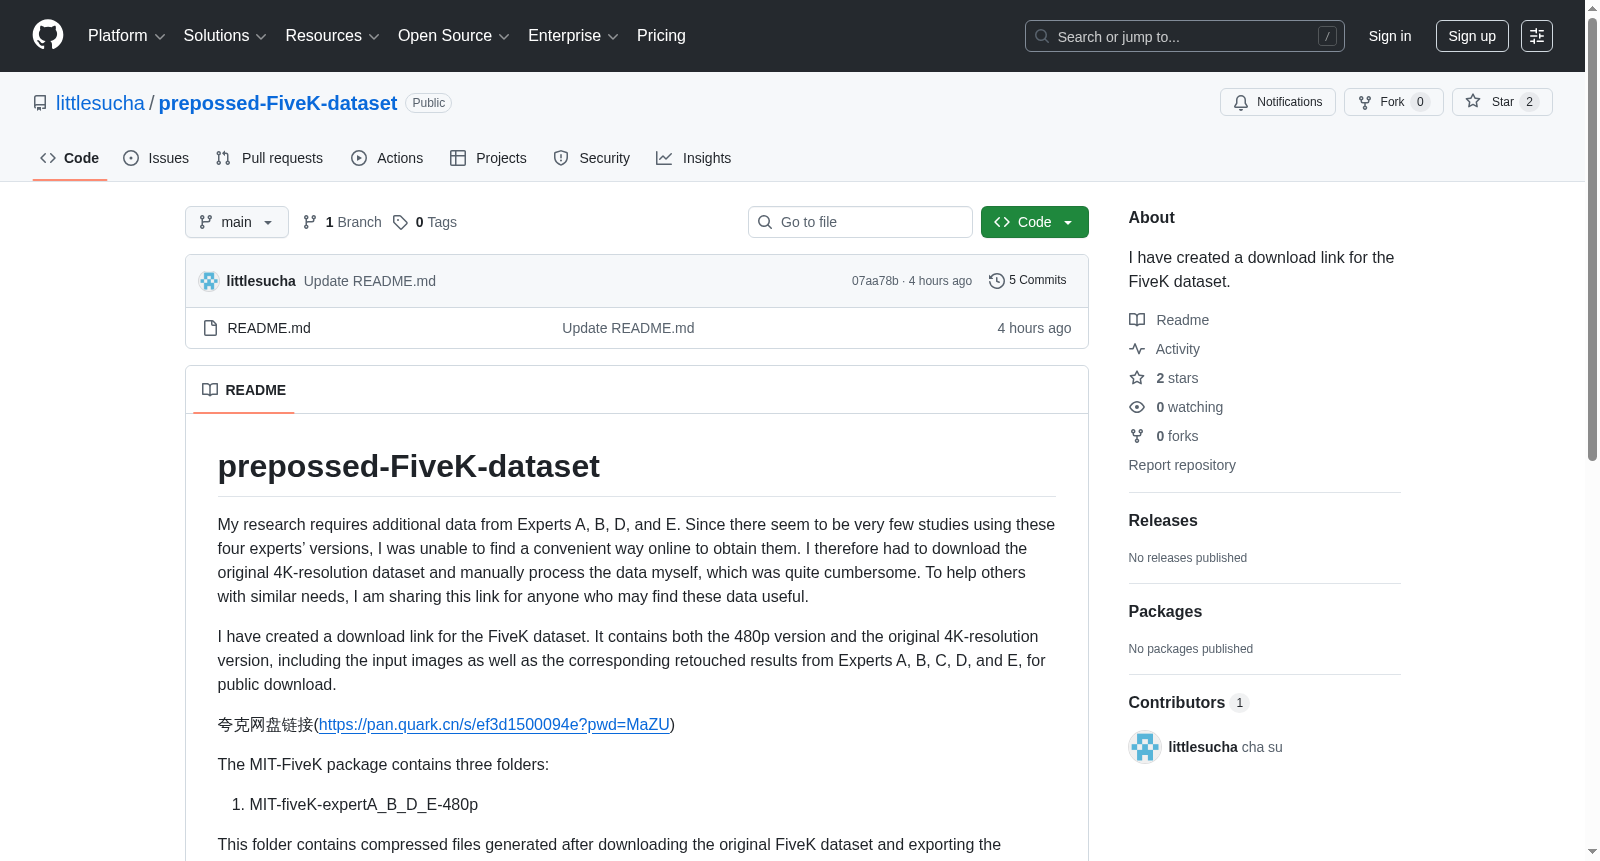The image size is (1600, 861).
Task: Click the book icon in README tab
Action: [x=210, y=390]
